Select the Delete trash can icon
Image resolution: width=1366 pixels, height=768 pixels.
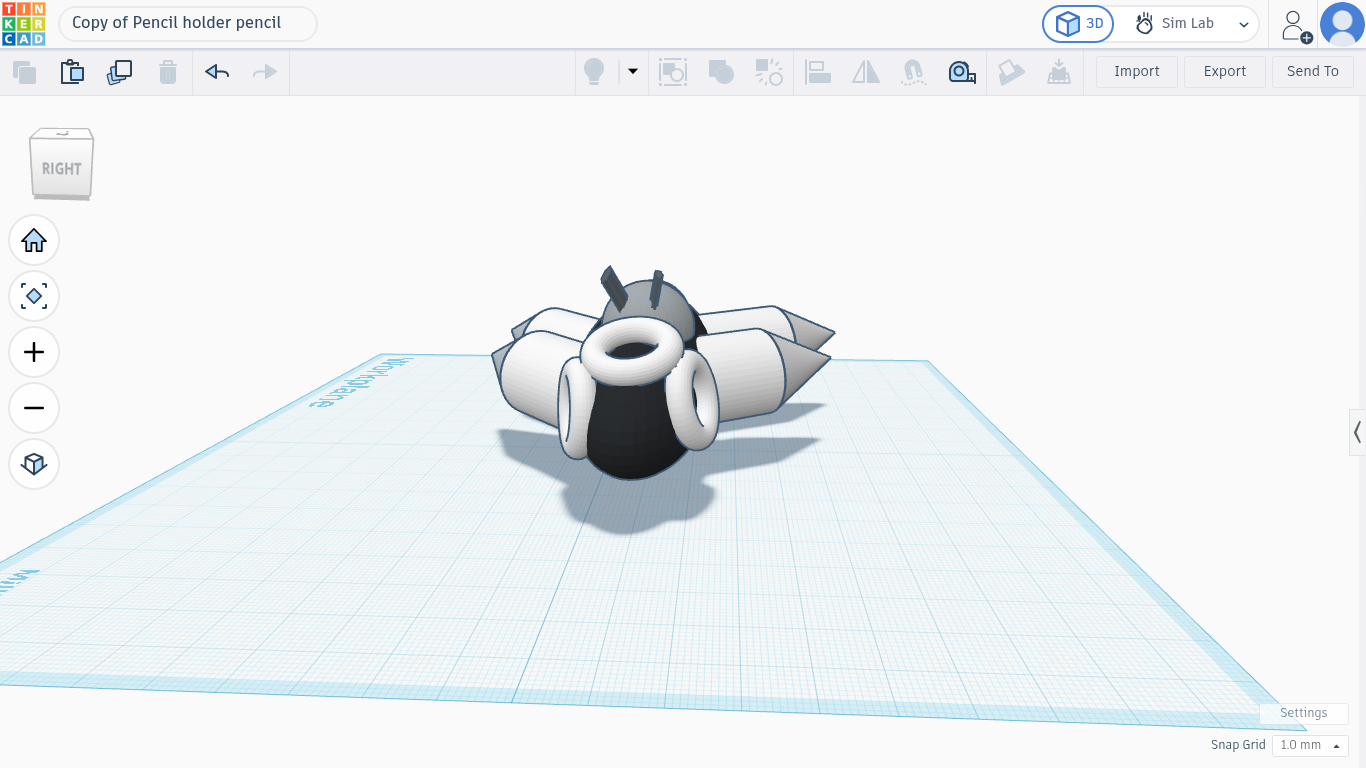coord(168,72)
